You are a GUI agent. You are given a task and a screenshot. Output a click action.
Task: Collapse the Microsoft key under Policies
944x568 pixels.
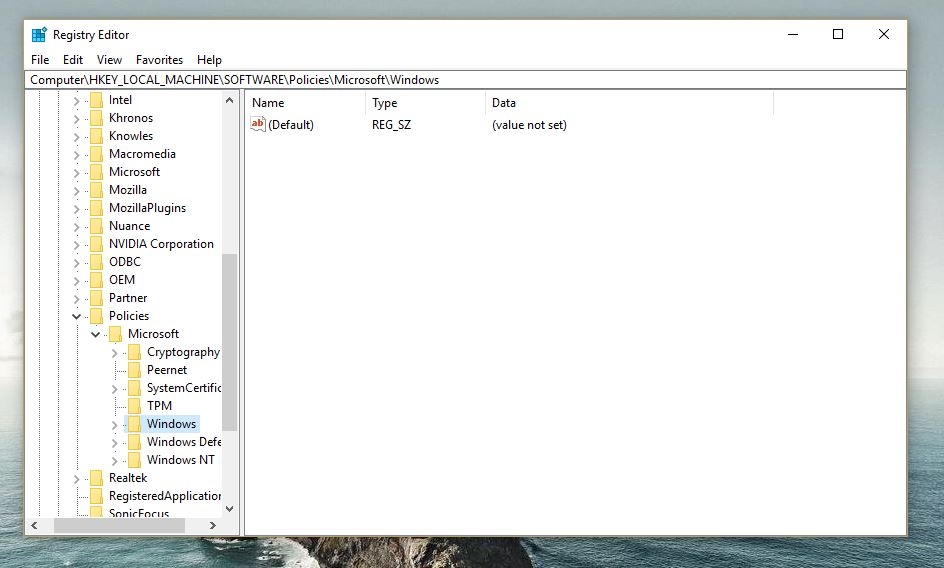coord(96,334)
